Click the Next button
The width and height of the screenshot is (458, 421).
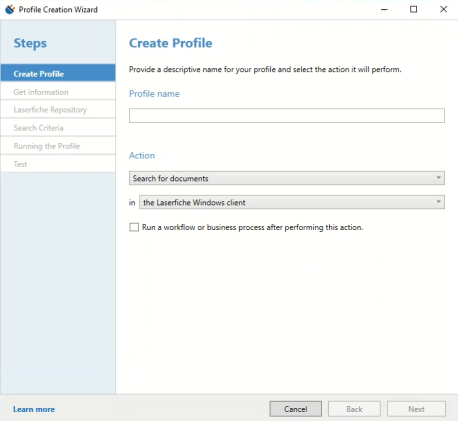click(x=416, y=409)
